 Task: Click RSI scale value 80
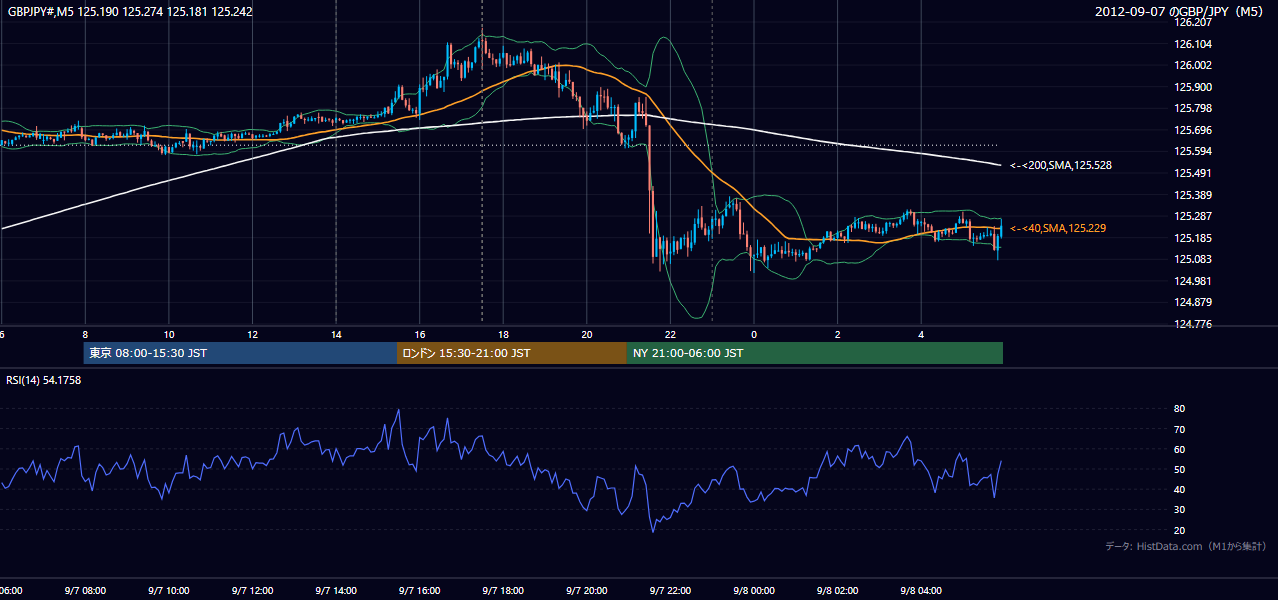1179,409
